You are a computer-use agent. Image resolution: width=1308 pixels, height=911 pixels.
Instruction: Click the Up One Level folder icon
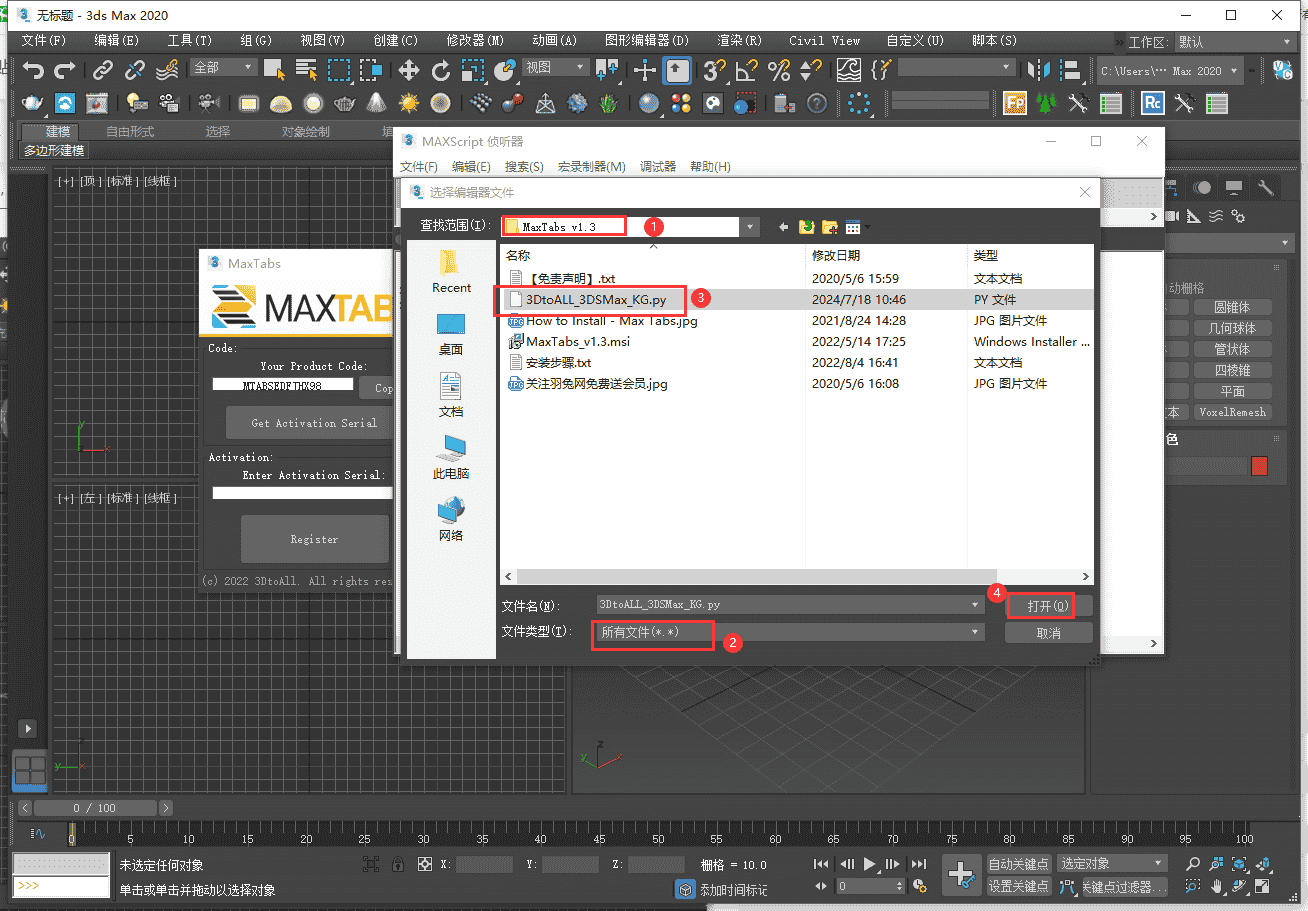807,227
